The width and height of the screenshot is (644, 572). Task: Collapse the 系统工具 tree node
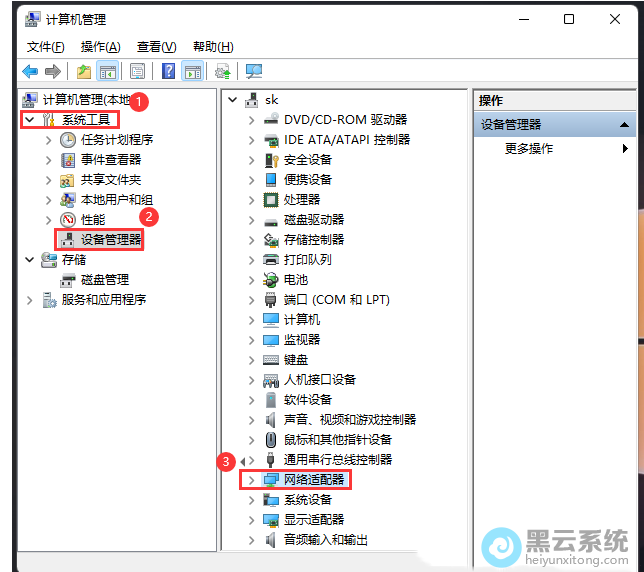tap(29, 120)
